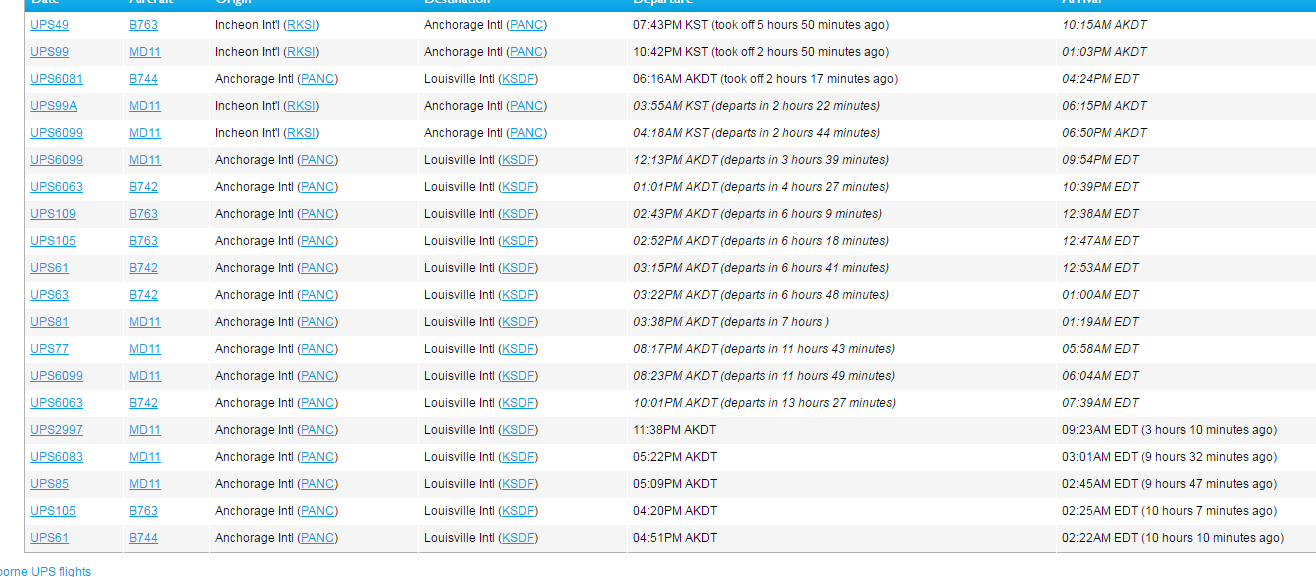This screenshot has height=577, width=1316.
Task: Open RKSI origin link in UPS49 row
Action: [x=301, y=25]
